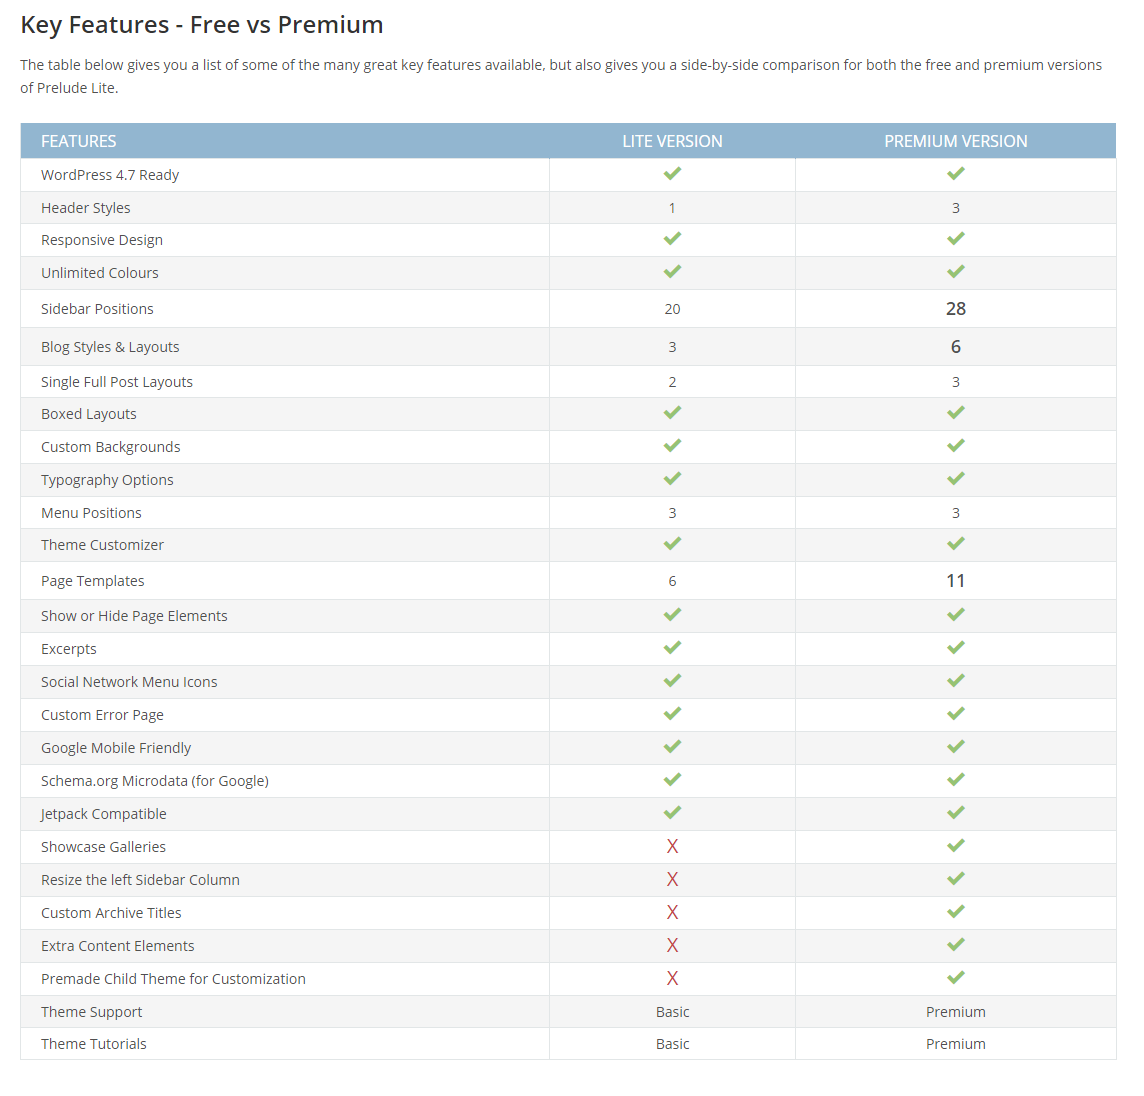1144x1096 pixels.
Task: Click the Theme Support feature label
Action: point(92,1012)
